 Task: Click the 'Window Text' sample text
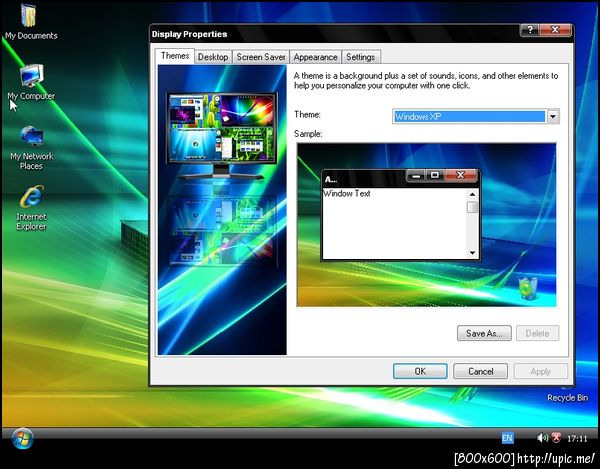(x=347, y=194)
